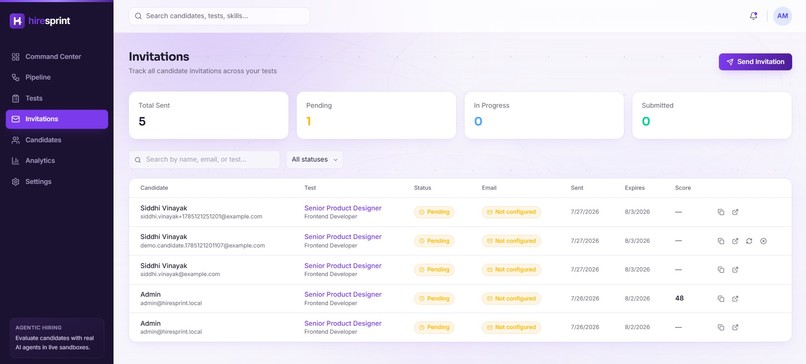Copy invite link for siddhi.vinayak@example.com row
The image size is (806, 364).
[721, 269]
